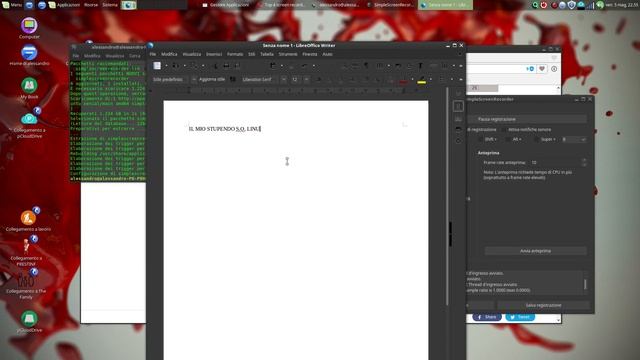
Task: Open the Formato menu in Writer
Action: click(x=235, y=54)
